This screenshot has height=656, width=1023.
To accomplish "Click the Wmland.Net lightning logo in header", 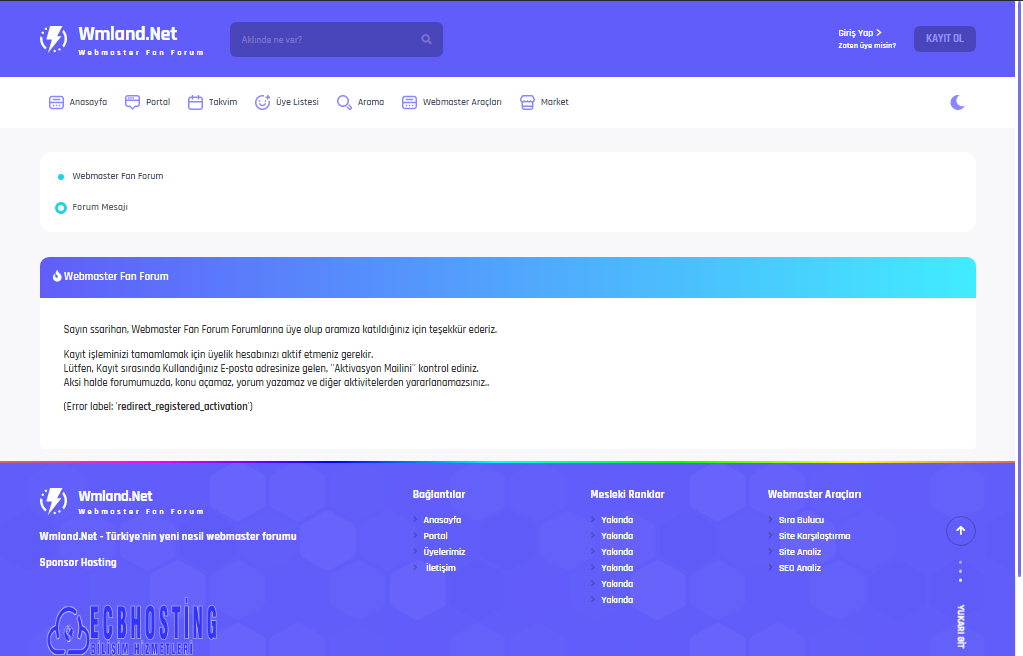I will (x=53, y=39).
